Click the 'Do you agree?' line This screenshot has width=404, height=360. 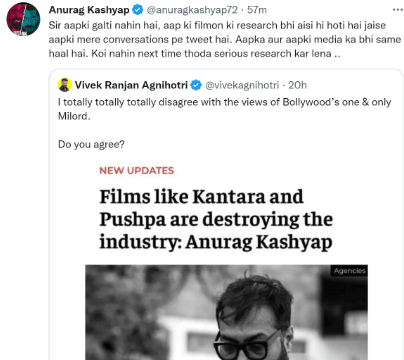tap(91, 144)
